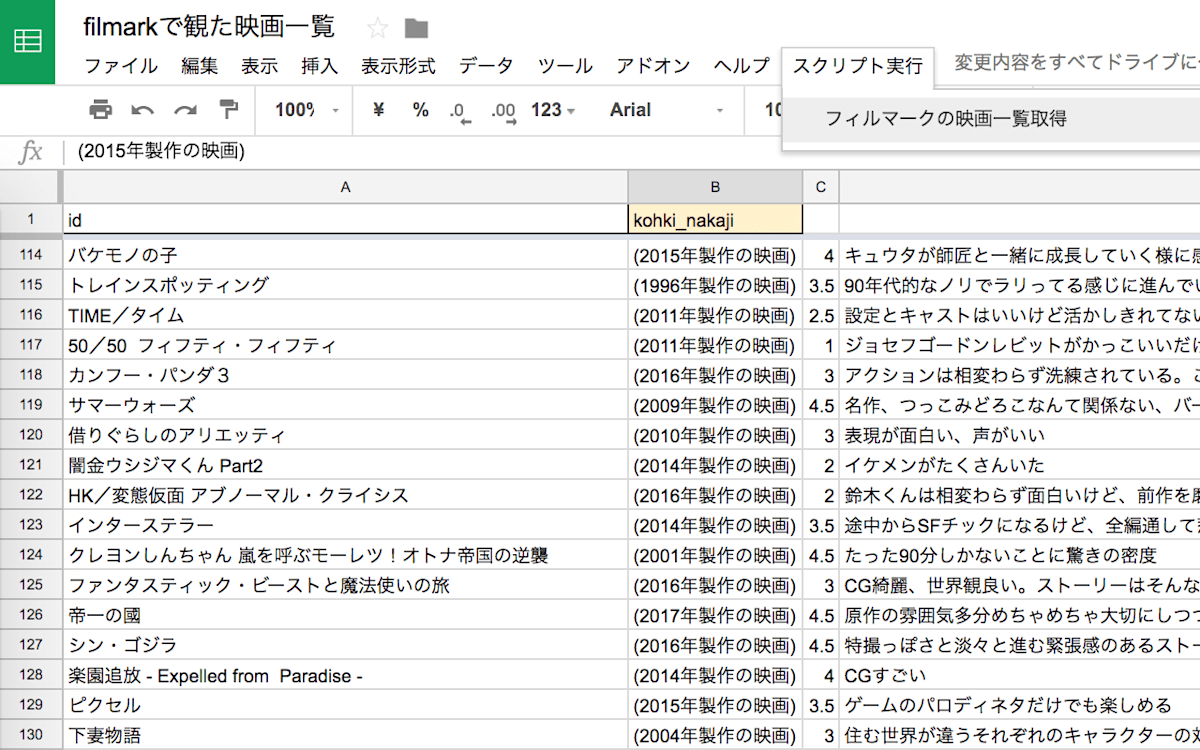This screenshot has width=1200, height=750.
Task: Click cell トレインスポッティング
Action: 345,285
